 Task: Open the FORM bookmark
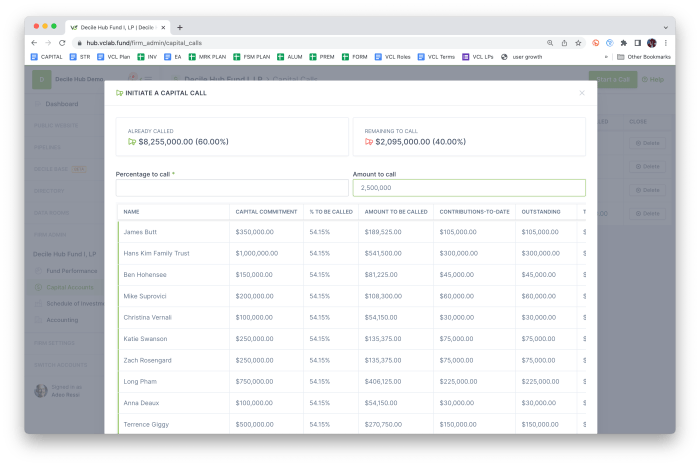[354, 57]
